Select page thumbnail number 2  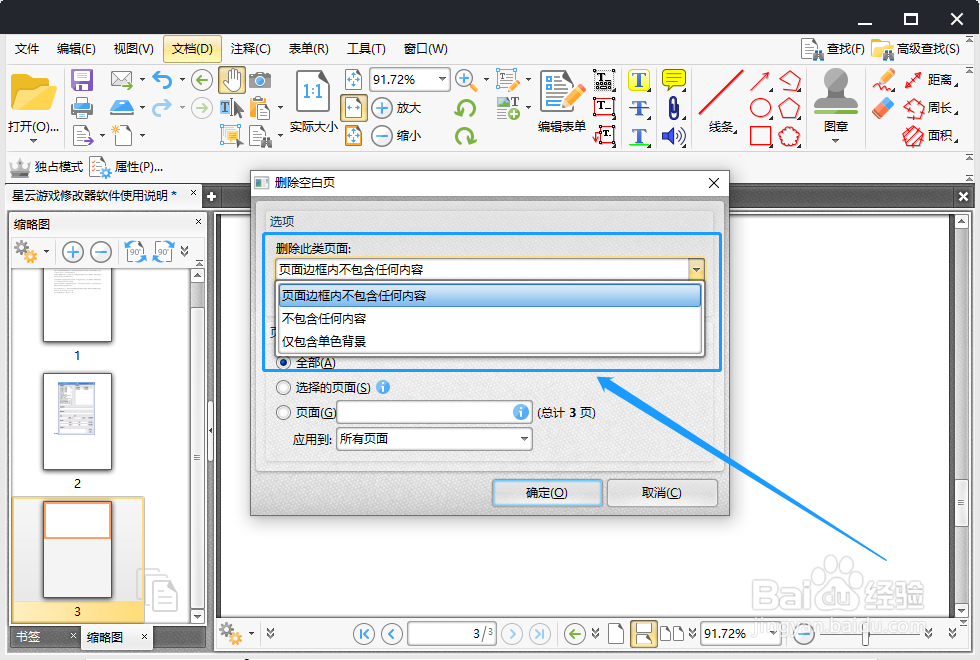tap(77, 422)
